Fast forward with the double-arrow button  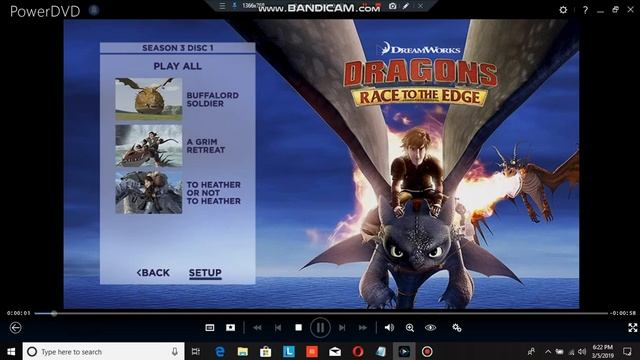[x=362, y=328]
